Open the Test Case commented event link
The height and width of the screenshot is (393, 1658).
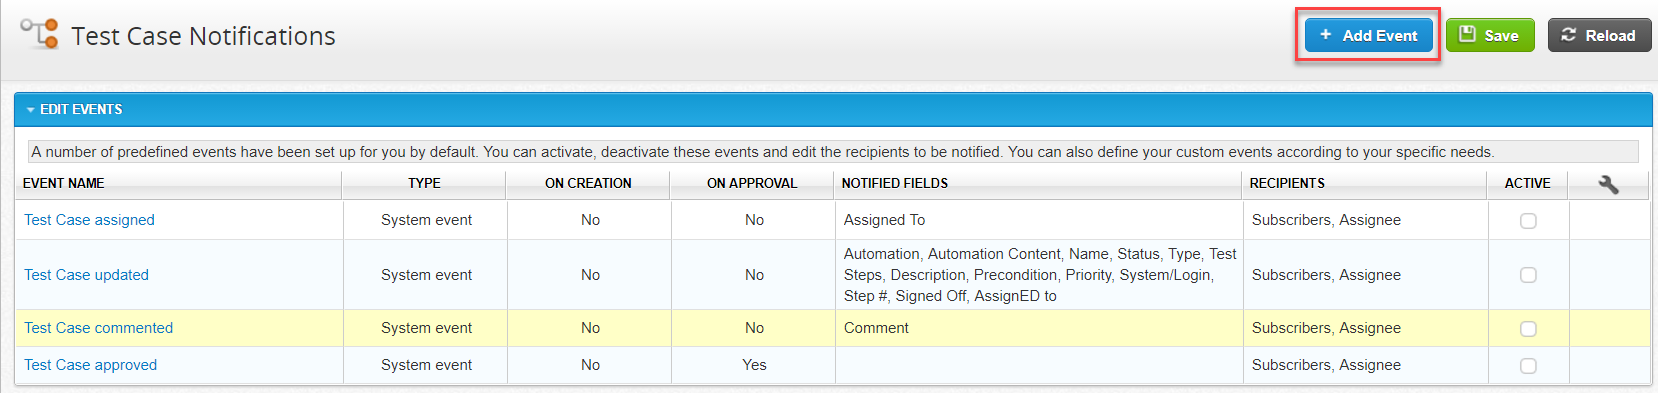(98, 328)
